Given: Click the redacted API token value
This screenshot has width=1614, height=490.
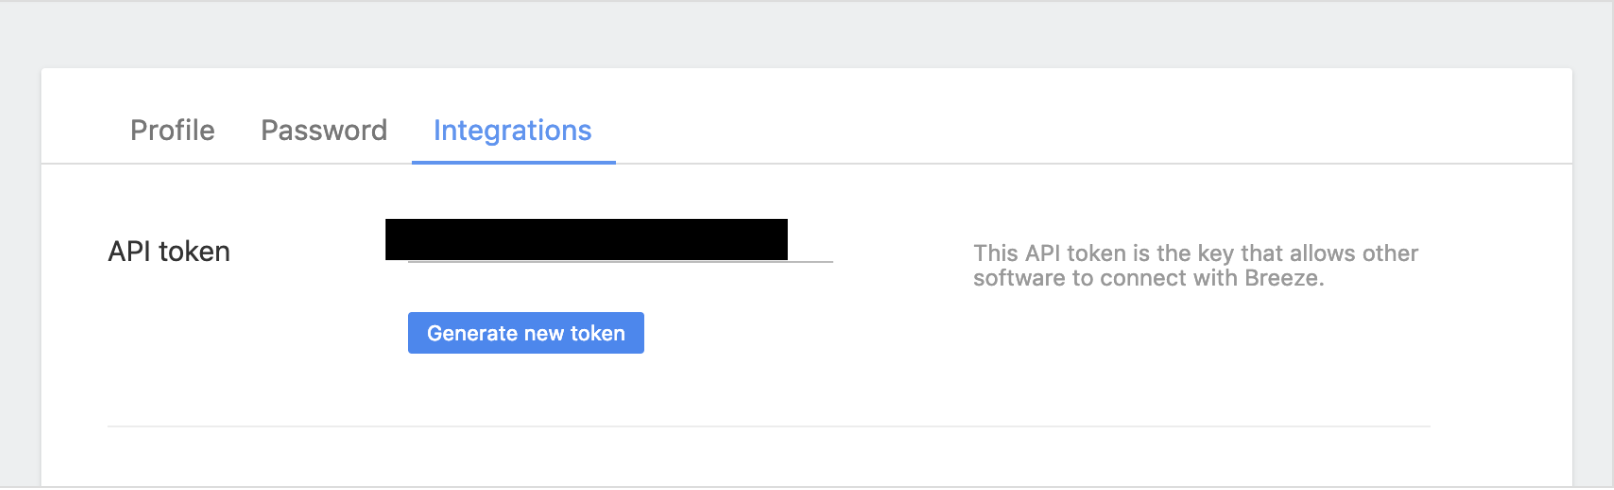Looking at the screenshot, I should (x=586, y=240).
